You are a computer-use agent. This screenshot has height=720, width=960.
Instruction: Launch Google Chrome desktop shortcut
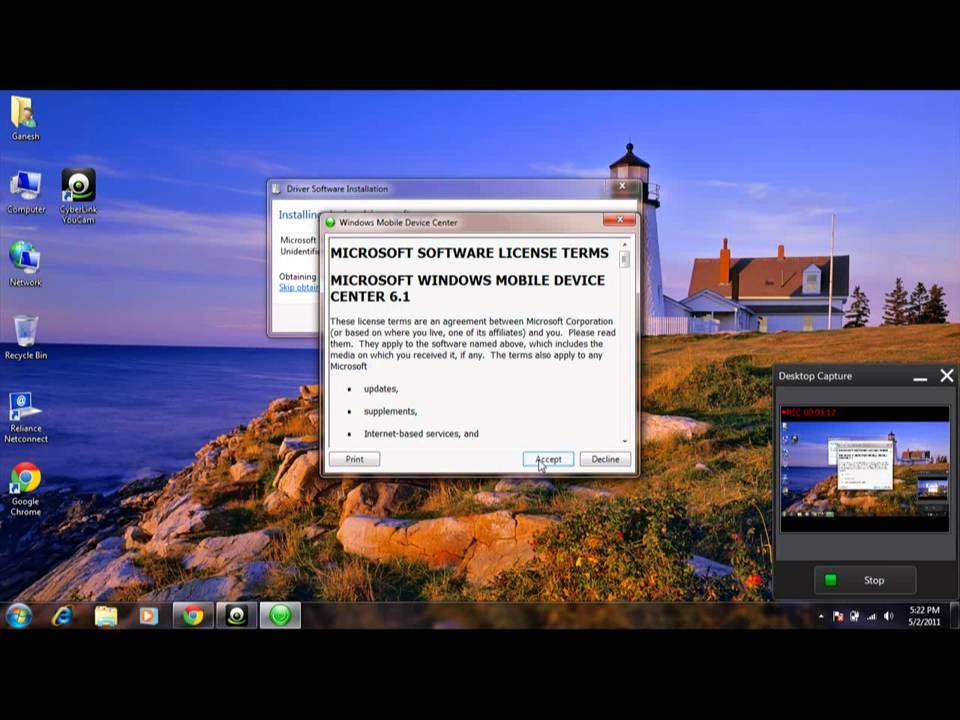(25, 490)
